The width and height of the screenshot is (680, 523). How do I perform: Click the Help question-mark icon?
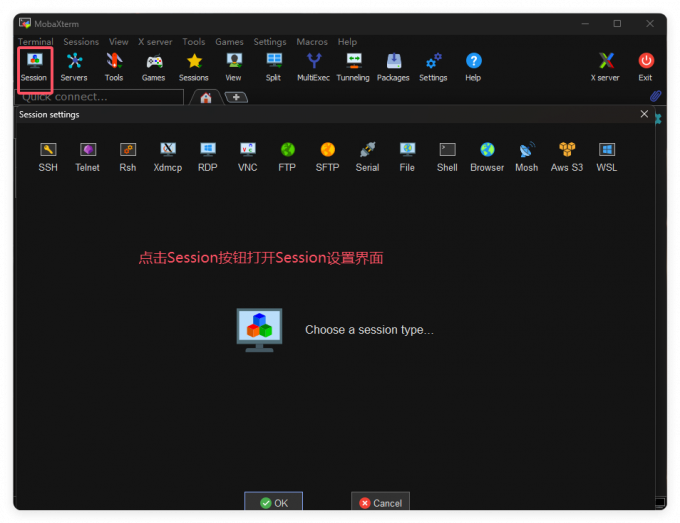click(473, 68)
